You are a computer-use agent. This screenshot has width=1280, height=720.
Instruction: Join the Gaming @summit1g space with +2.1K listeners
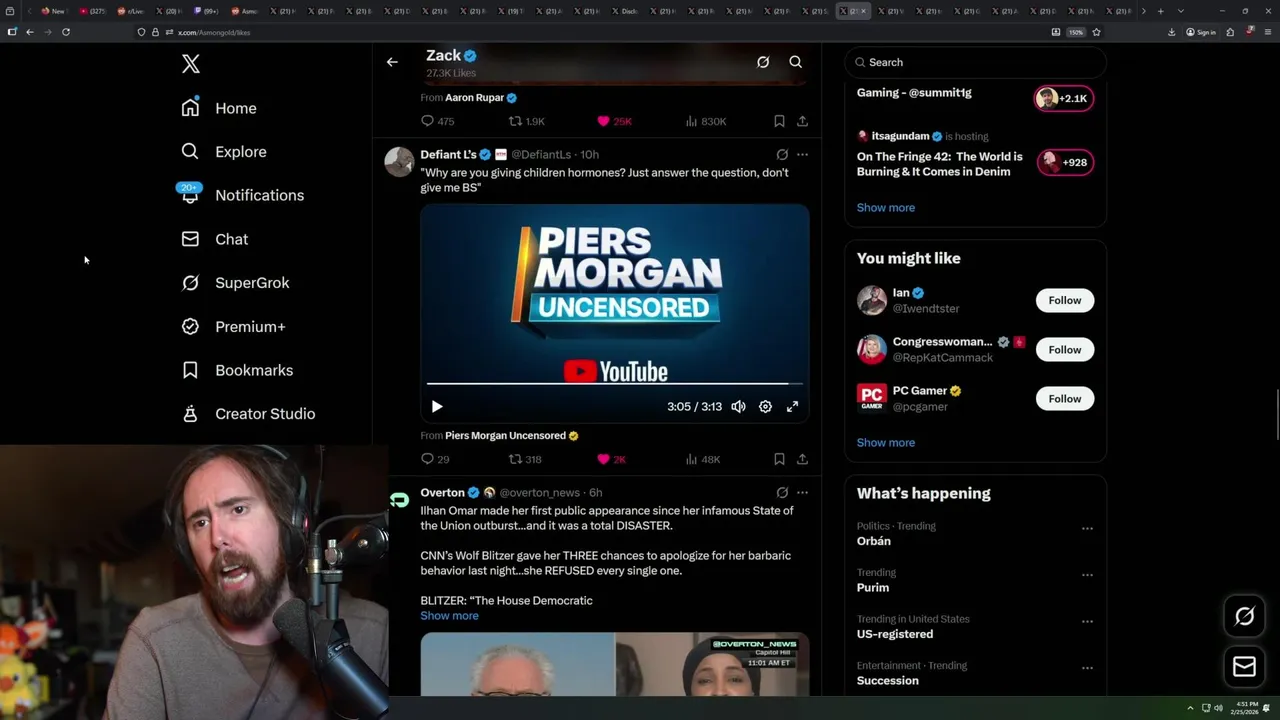tap(1064, 98)
